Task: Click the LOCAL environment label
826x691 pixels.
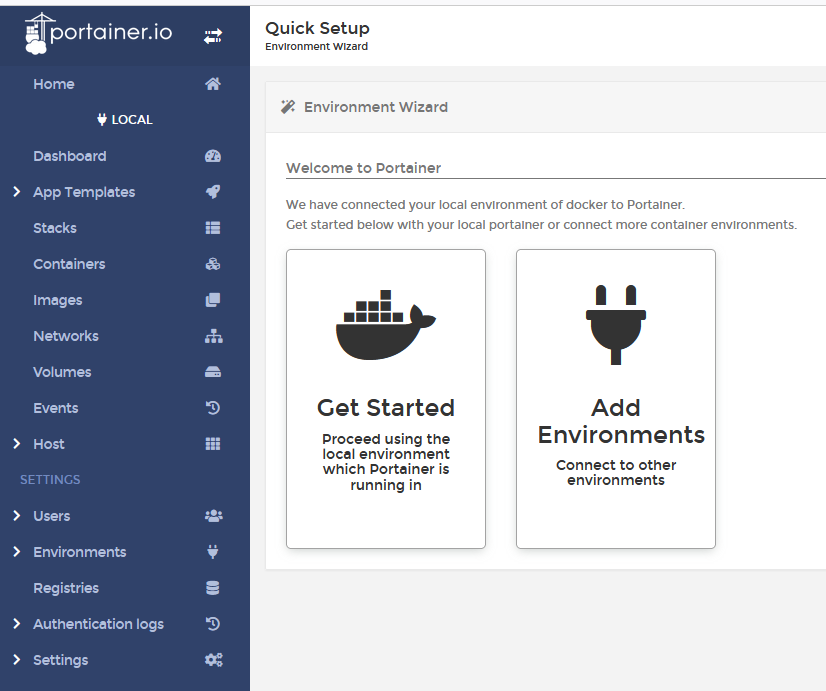Action: pyautogui.click(x=125, y=119)
